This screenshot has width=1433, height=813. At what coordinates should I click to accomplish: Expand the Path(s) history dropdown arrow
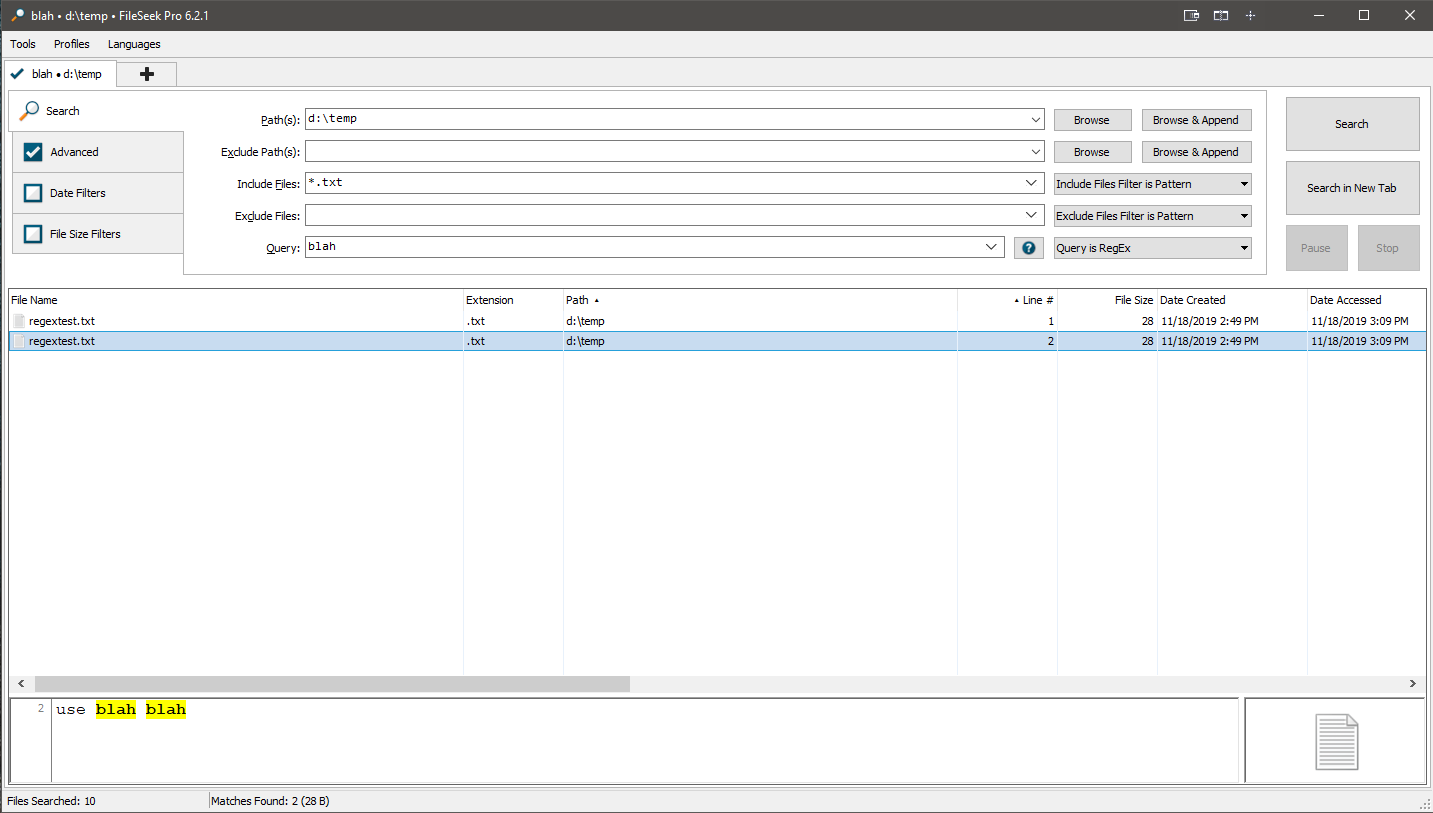1034,120
